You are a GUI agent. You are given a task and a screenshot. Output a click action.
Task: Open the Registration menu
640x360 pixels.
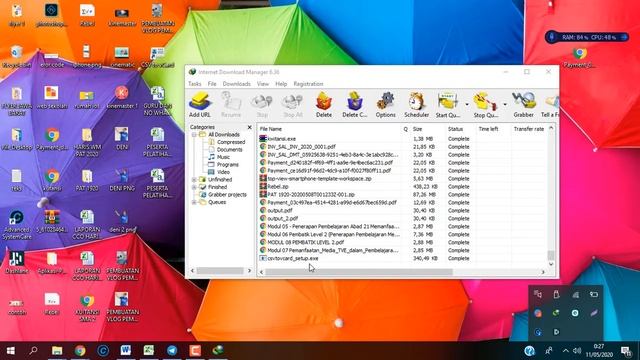(x=308, y=84)
